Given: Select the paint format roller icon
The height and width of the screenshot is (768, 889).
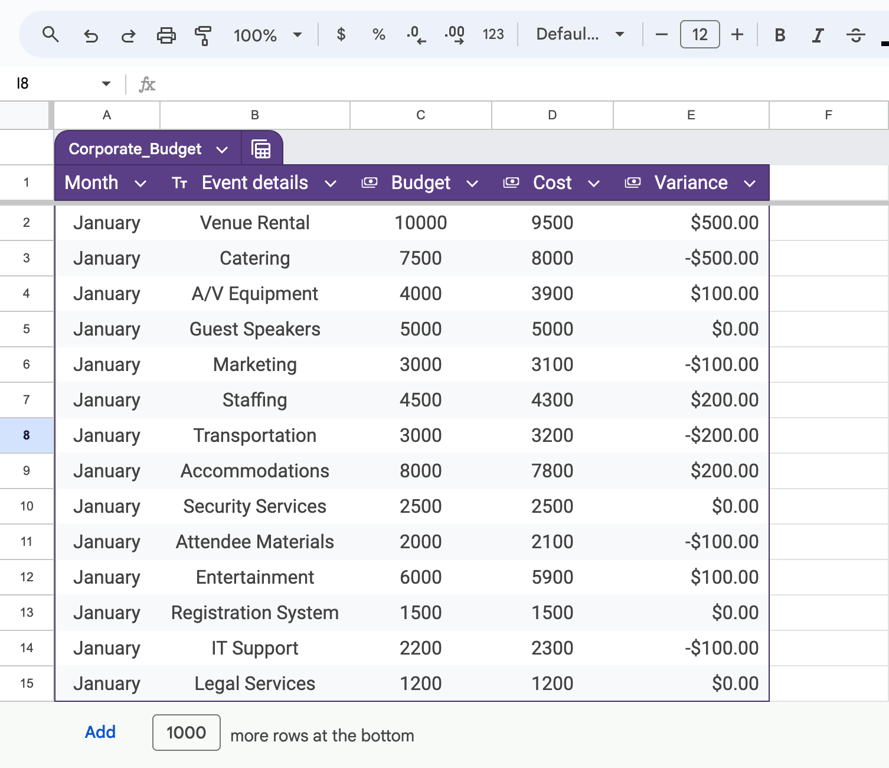Looking at the screenshot, I should (203, 36).
